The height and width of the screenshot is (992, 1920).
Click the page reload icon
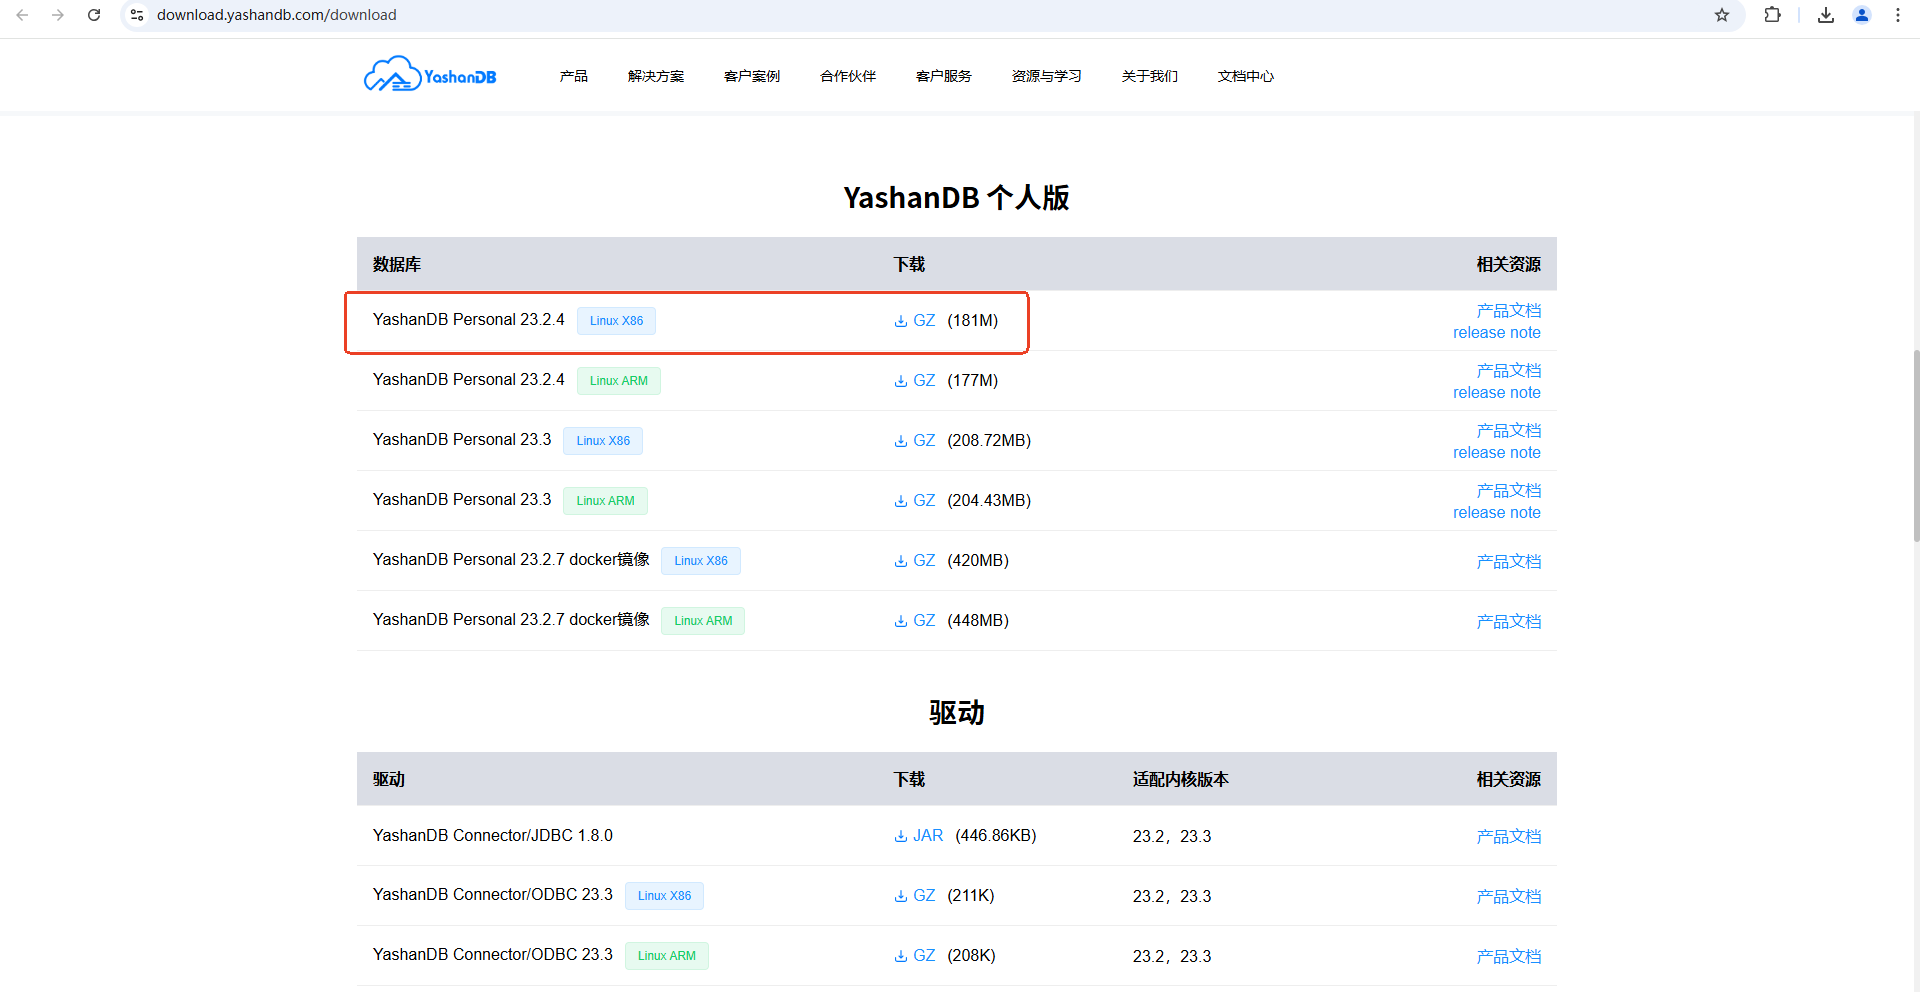(x=94, y=15)
